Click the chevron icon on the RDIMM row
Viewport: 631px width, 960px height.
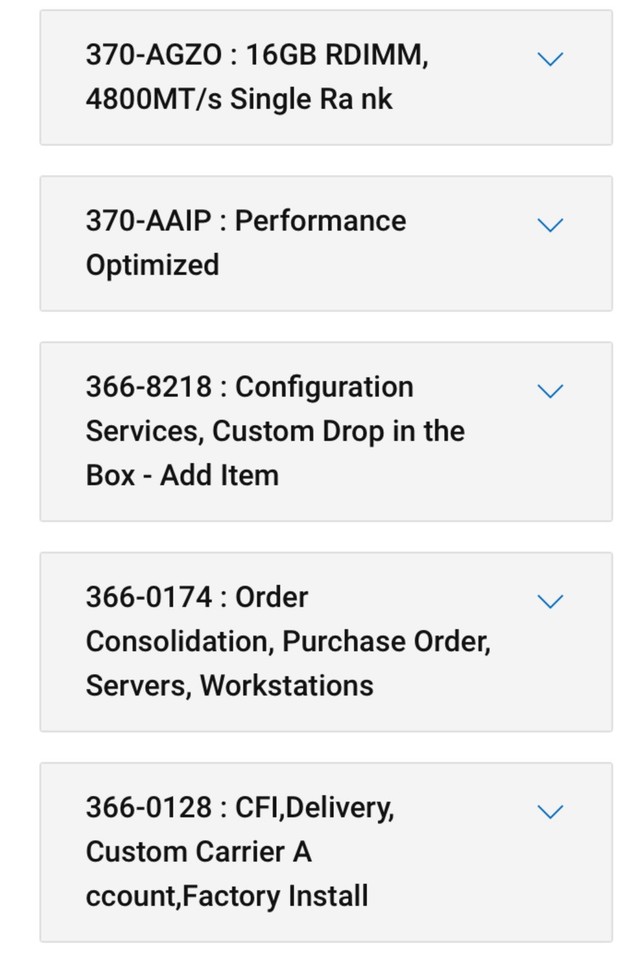[549, 58]
